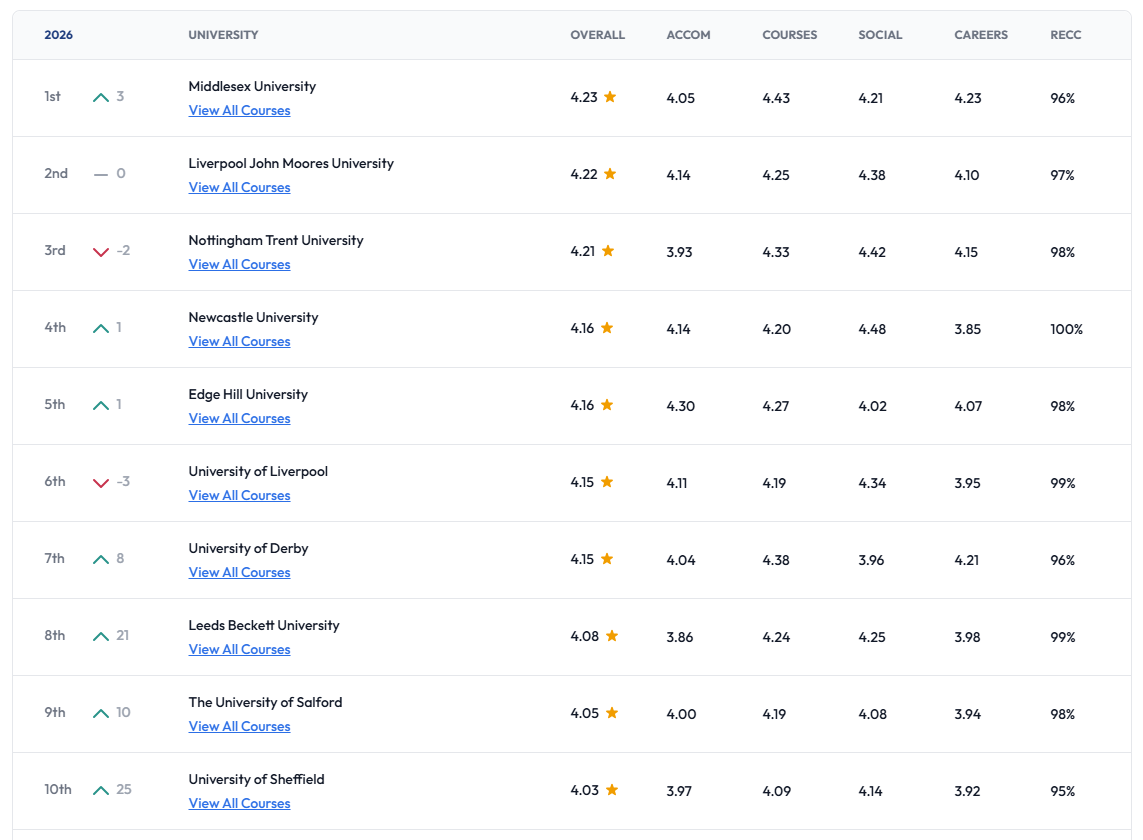This screenshot has width=1143, height=840.
Task: Click the Edge Hill University name
Action: click(248, 394)
